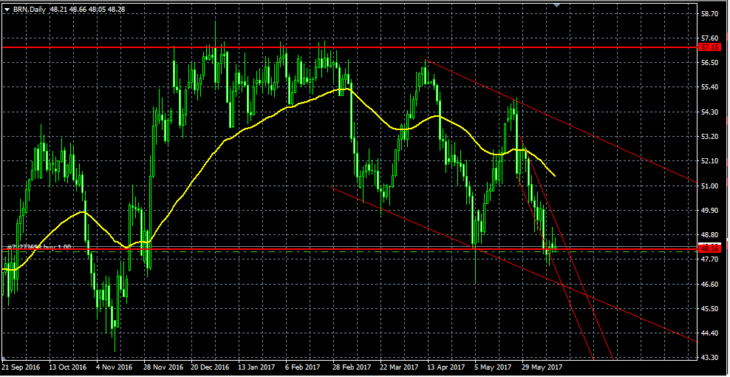The width and height of the screenshot is (730, 377).
Task: Click the 49.90 price scale value
Action: coord(710,211)
